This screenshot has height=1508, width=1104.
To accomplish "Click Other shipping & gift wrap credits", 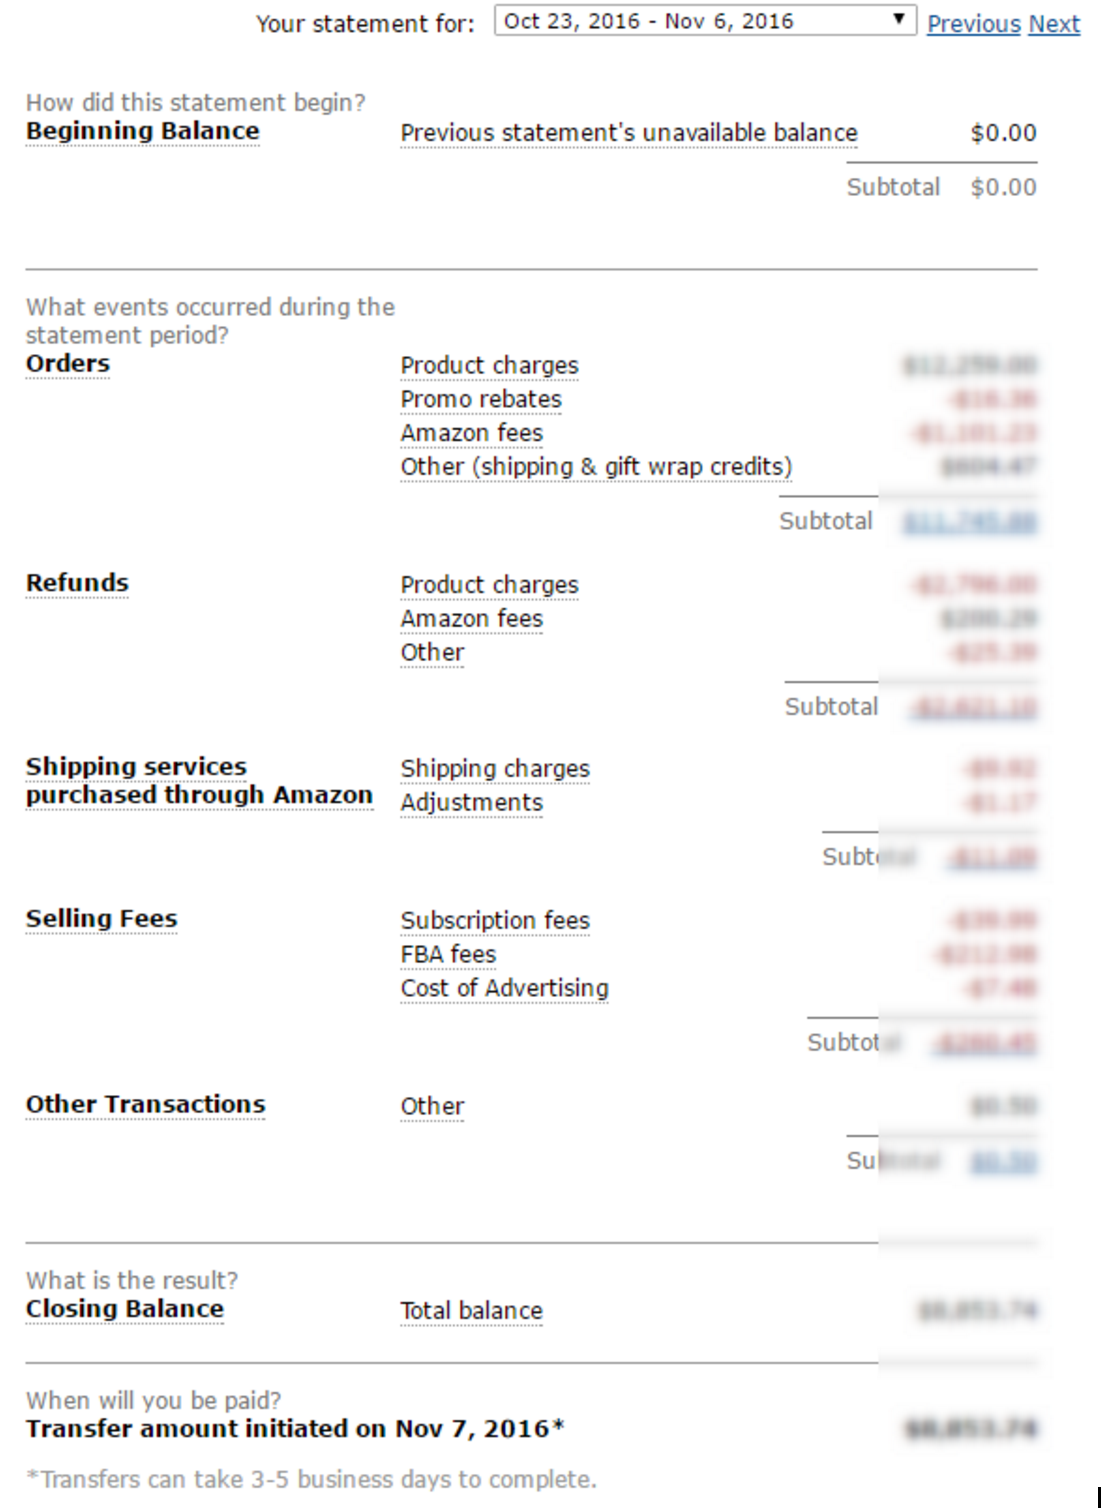I will coord(596,467).
